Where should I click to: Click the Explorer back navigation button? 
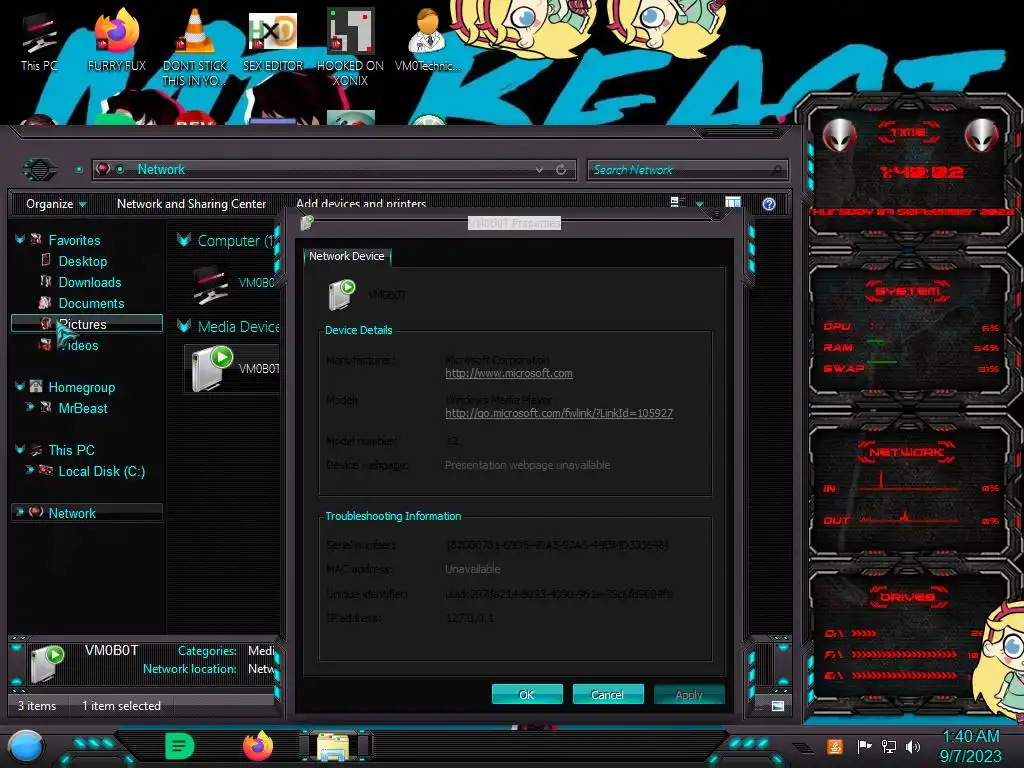click(x=40, y=170)
